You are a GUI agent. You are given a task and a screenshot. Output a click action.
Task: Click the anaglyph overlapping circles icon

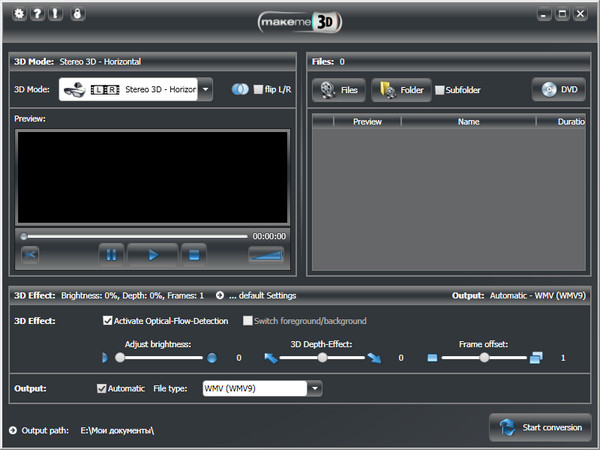pyautogui.click(x=240, y=90)
